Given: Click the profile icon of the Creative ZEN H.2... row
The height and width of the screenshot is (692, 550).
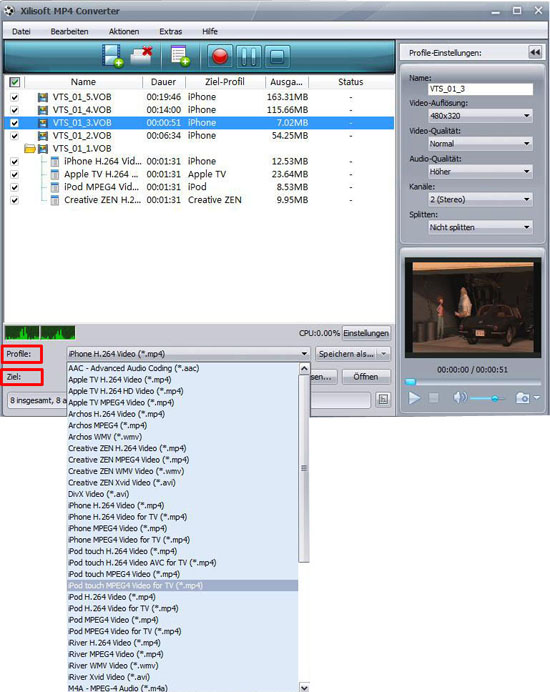Looking at the screenshot, I should [55, 200].
